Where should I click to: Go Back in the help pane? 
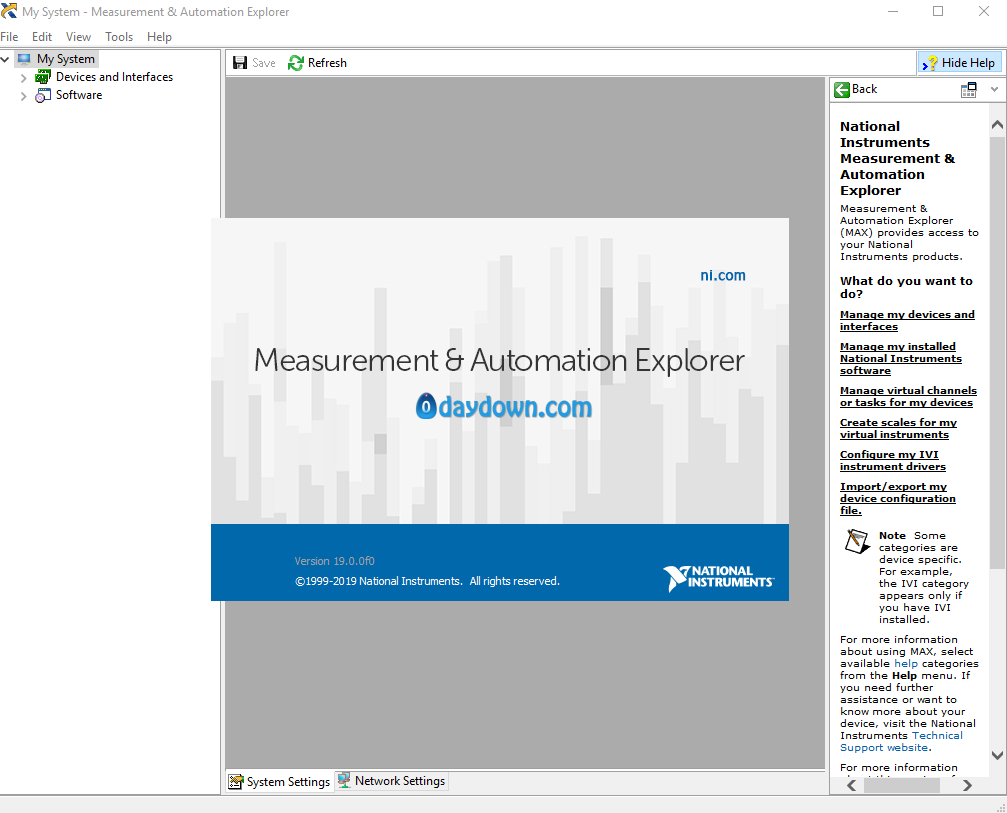pos(855,89)
